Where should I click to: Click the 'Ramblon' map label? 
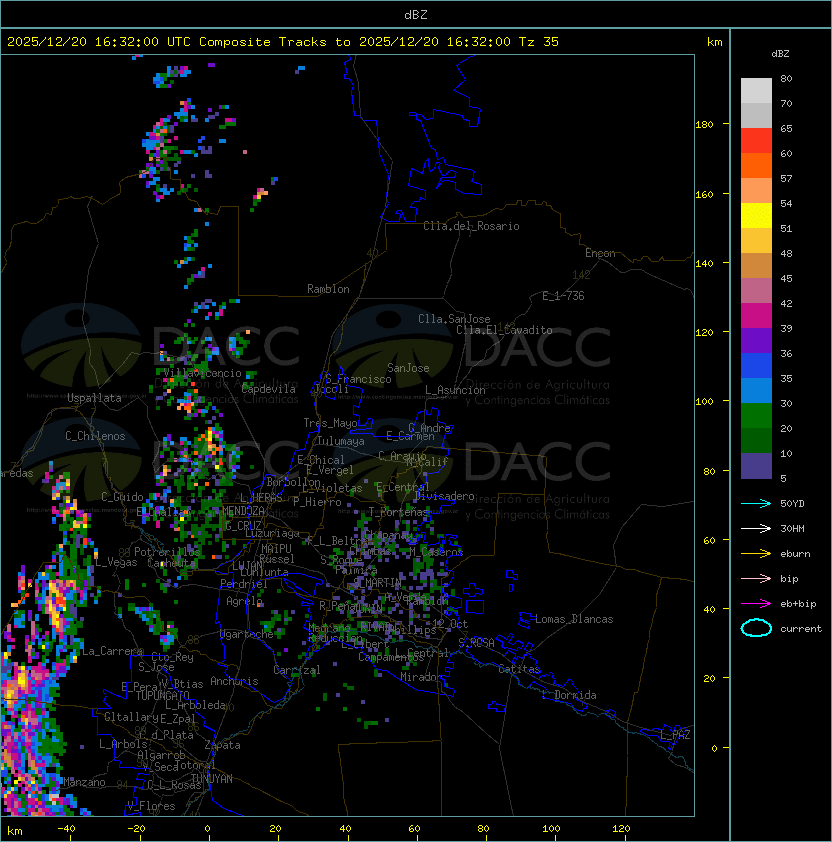328,289
